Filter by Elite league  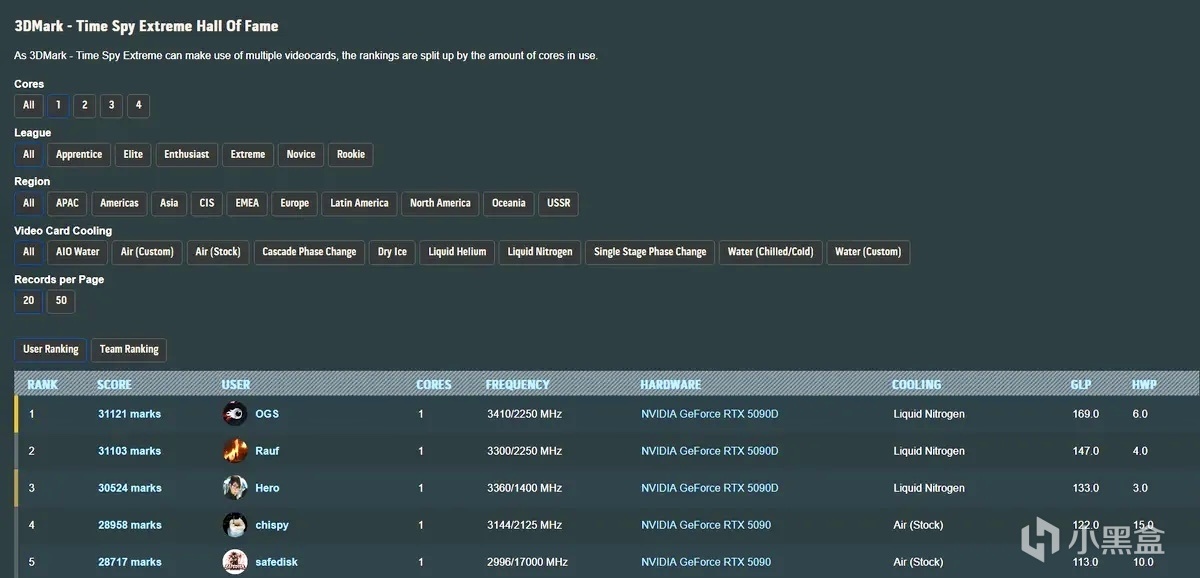133,154
